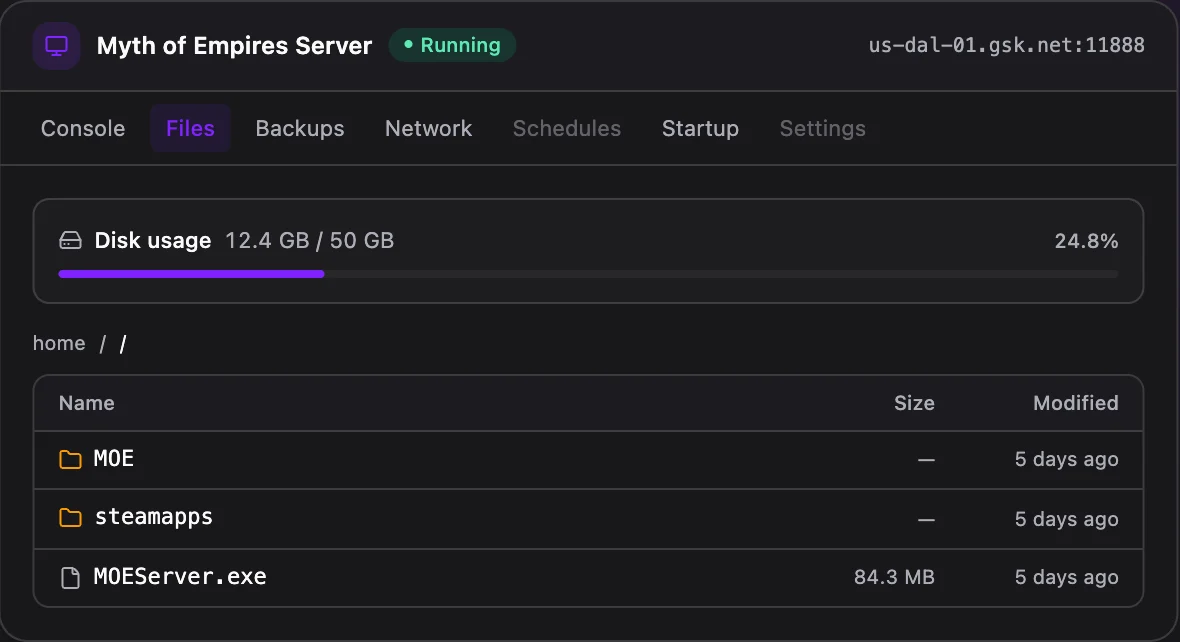
Task: Open the Console tab
Action: 83,129
